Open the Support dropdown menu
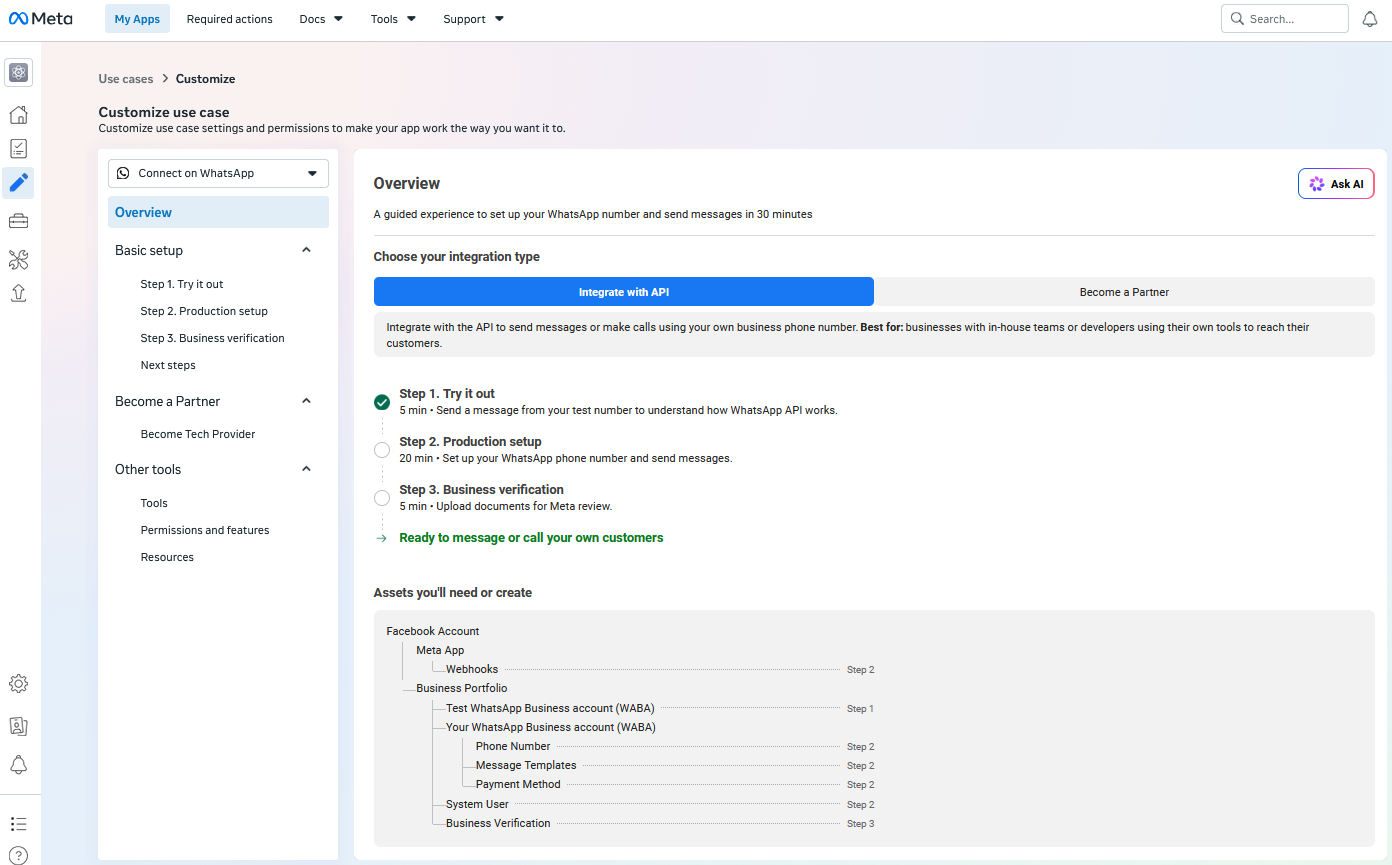The width and height of the screenshot is (1392, 865). coord(473,19)
